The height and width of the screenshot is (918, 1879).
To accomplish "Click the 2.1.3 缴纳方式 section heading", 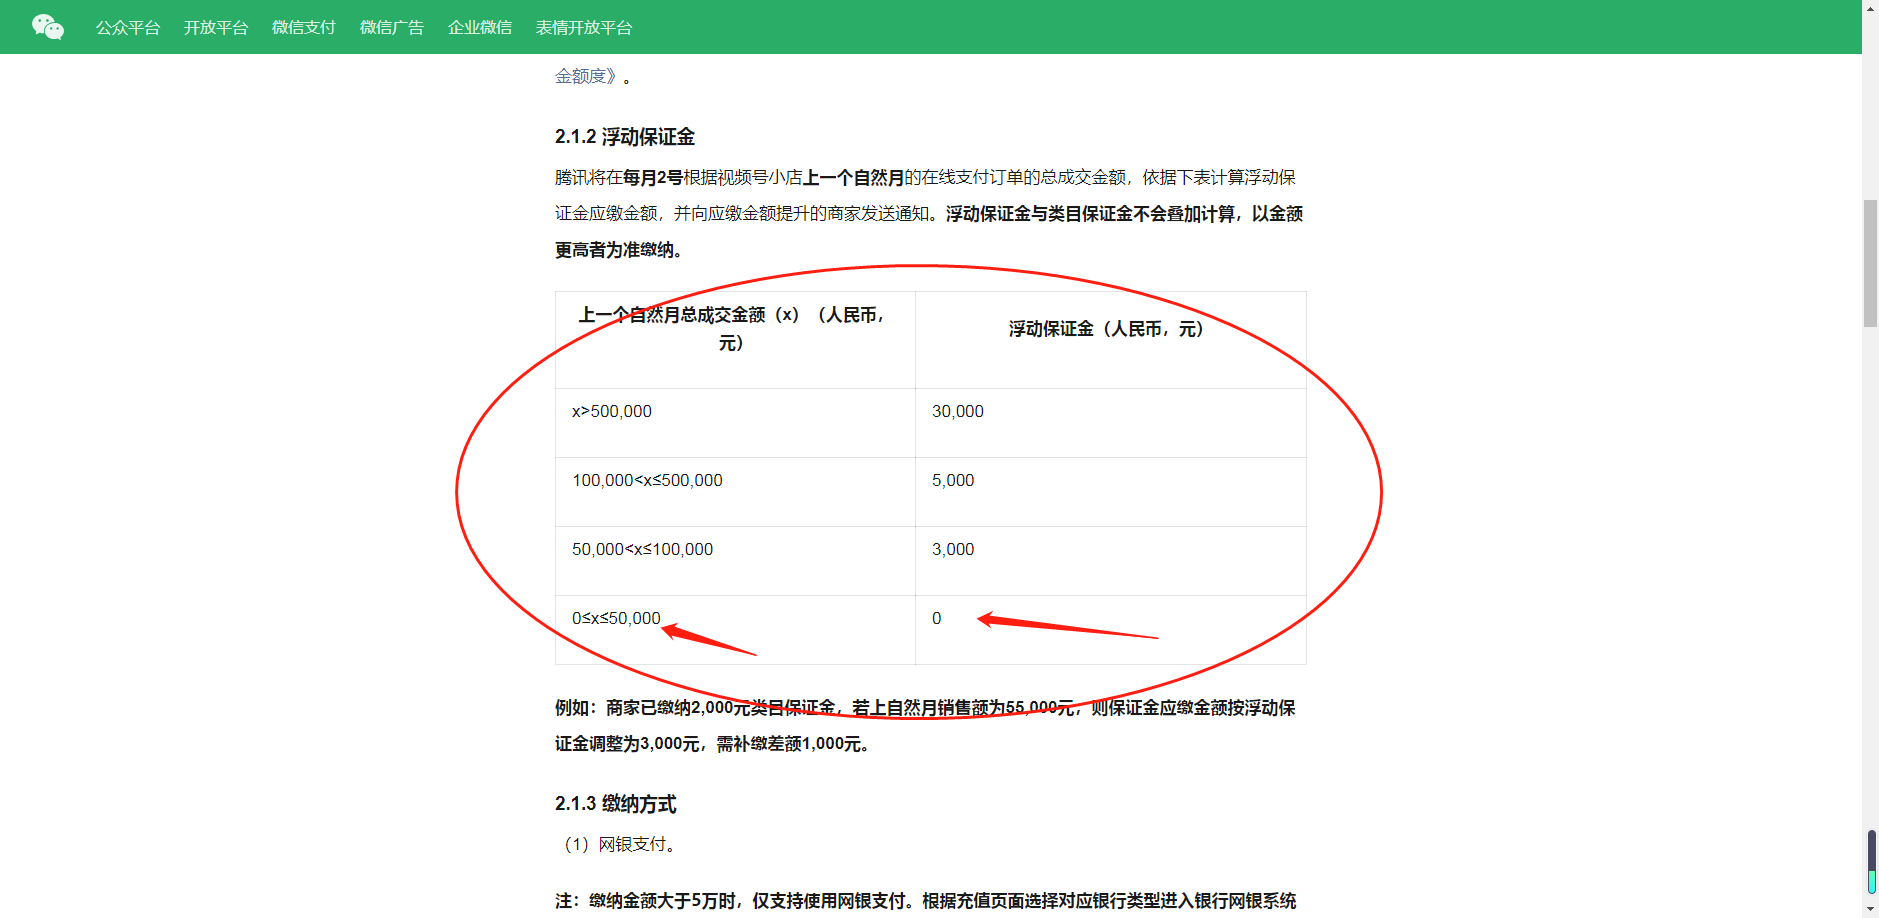I will click(x=616, y=804).
